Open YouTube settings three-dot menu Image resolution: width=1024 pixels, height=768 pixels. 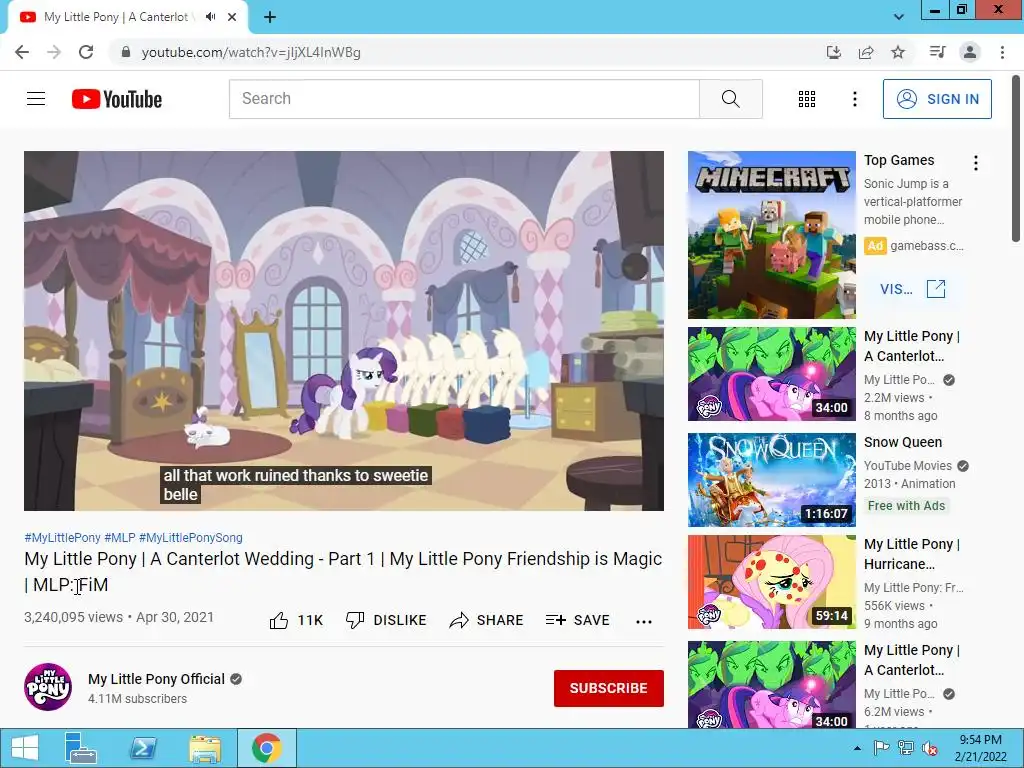pyautogui.click(x=854, y=99)
